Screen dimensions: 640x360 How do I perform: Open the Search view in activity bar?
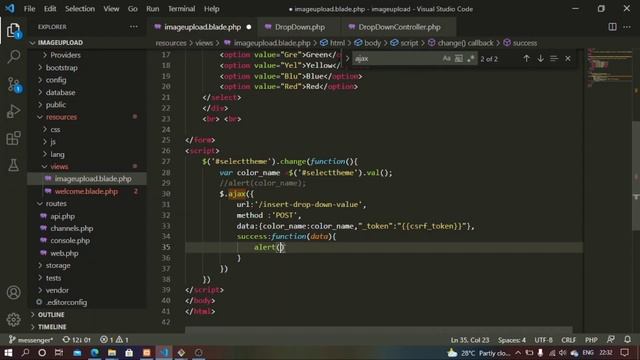pos(13,56)
